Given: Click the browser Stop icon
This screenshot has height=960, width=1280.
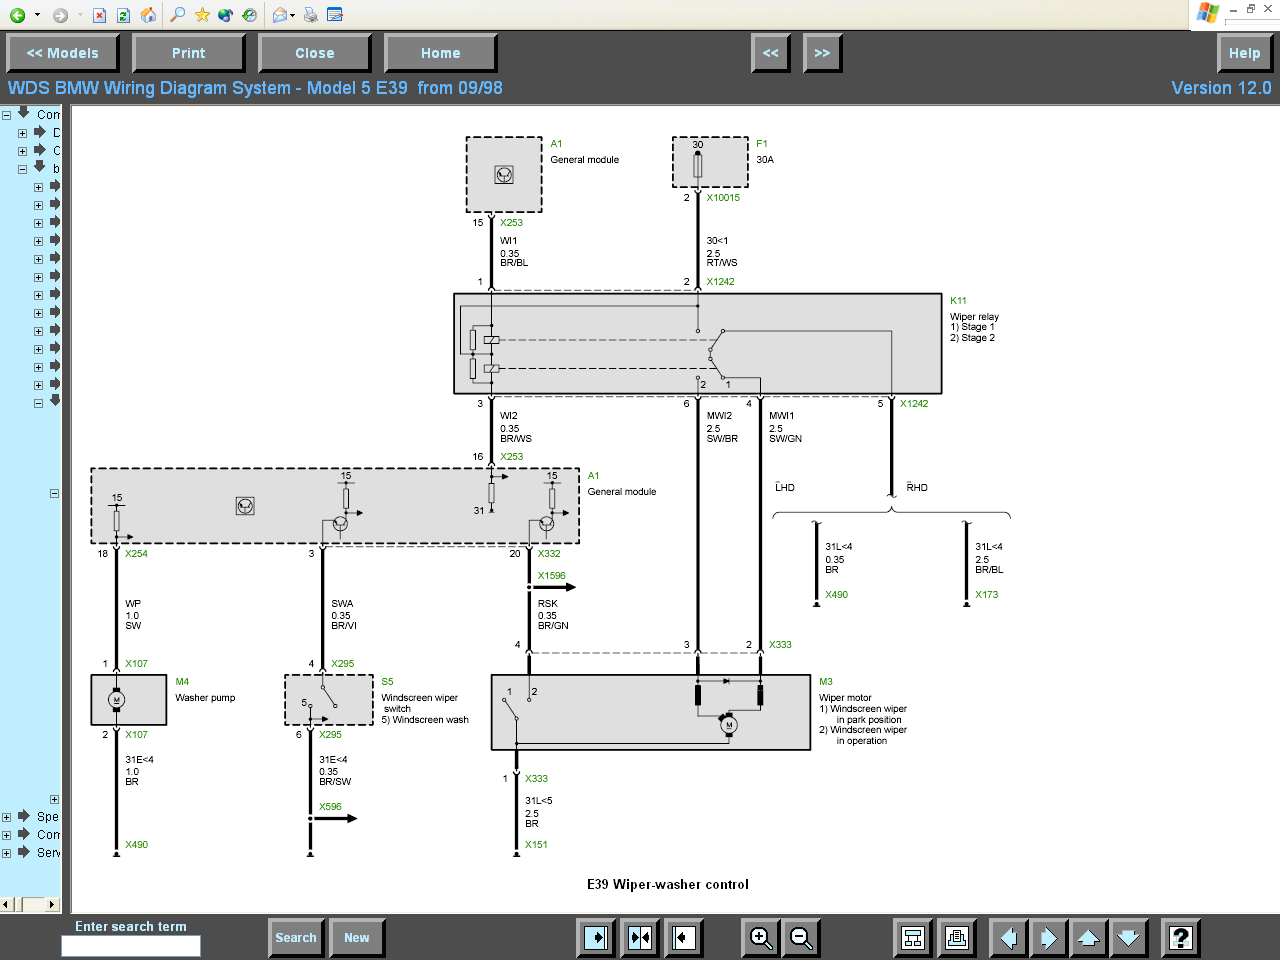Looking at the screenshot, I should 99,15.
